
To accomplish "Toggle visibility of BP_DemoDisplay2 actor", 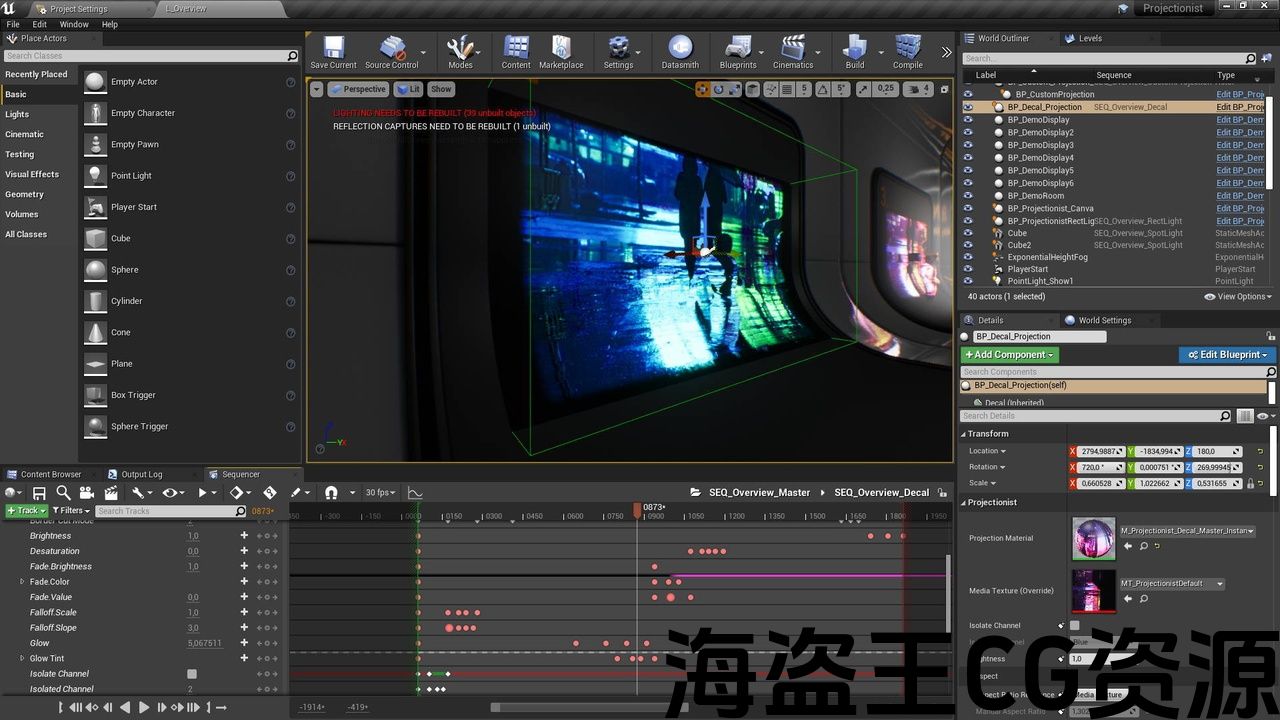I will click(967, 132).
